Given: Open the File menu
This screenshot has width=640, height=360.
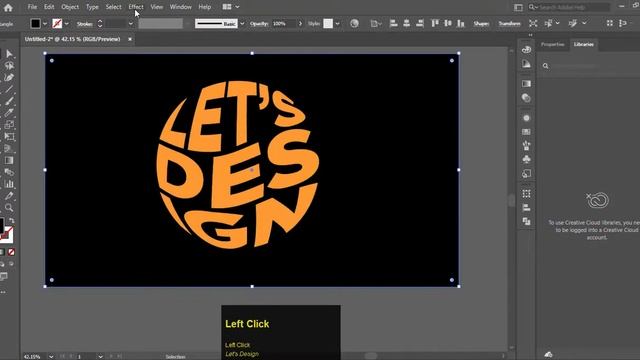Looking at the screenshot, I should point(32,7).
